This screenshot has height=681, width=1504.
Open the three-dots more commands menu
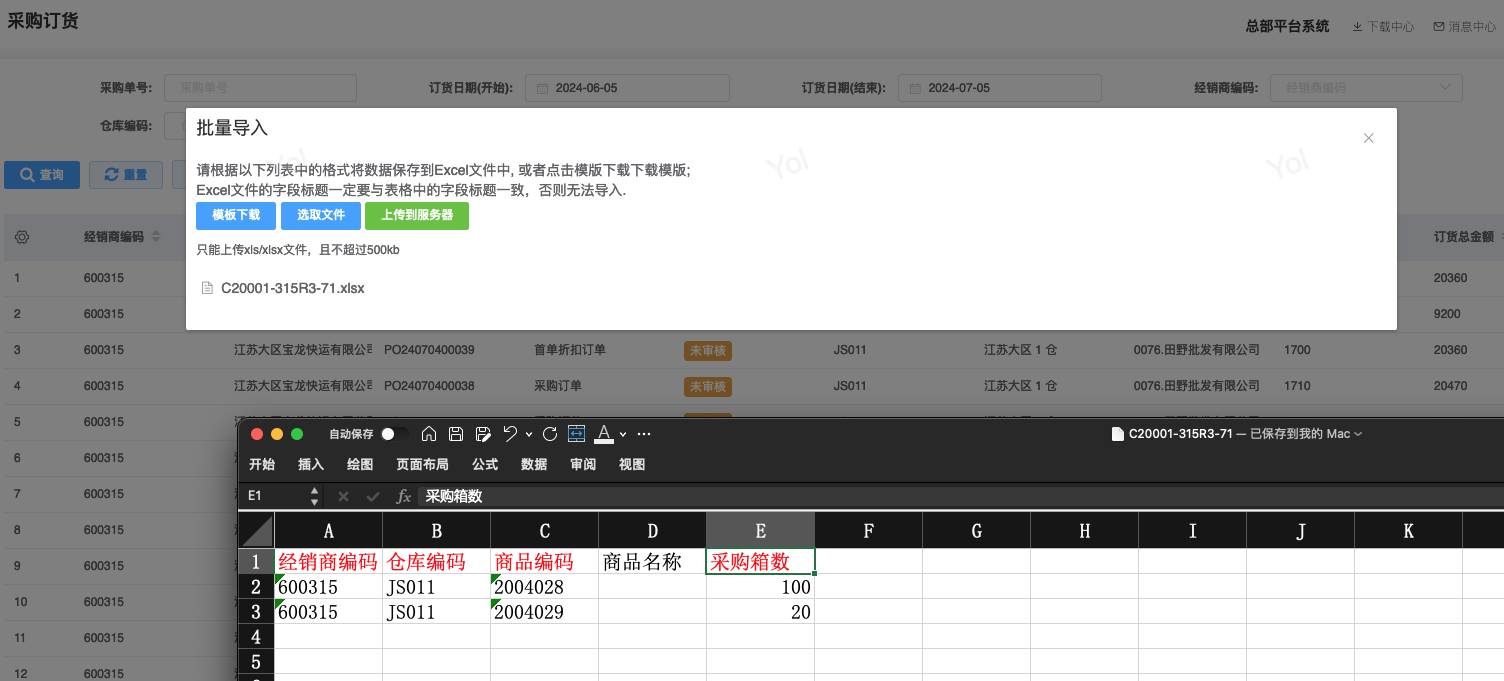point(644,434)
